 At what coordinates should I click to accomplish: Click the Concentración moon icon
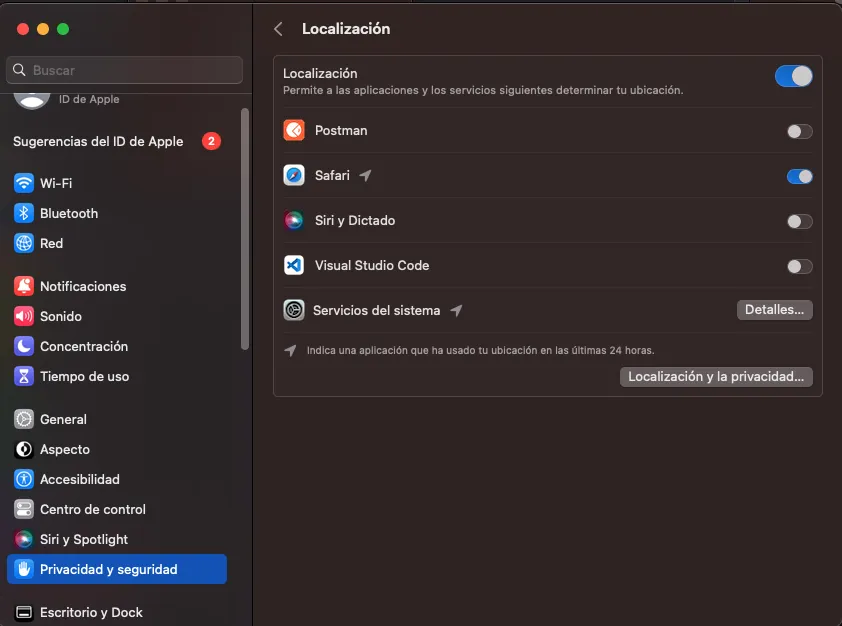[24, 346]
